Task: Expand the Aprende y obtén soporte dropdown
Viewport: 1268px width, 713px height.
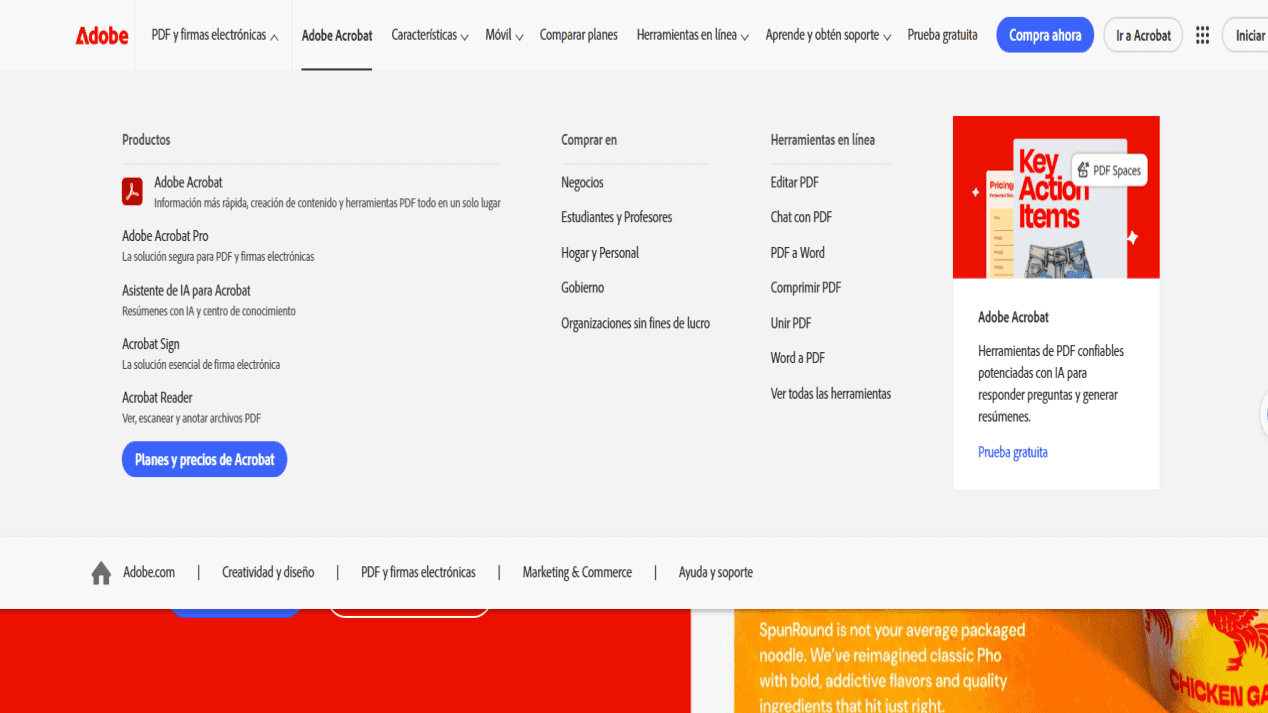Action: coord(828,35)
